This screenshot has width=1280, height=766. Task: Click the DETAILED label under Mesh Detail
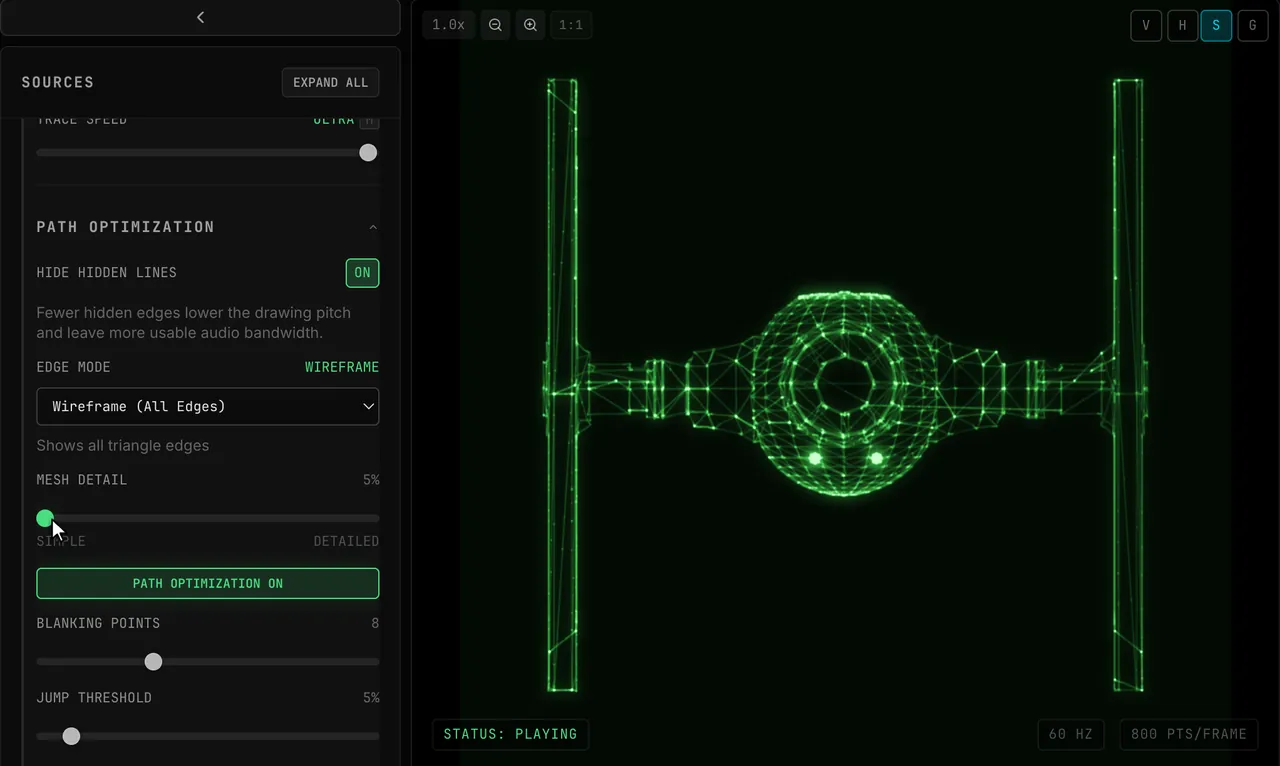(x=346, y=541)
